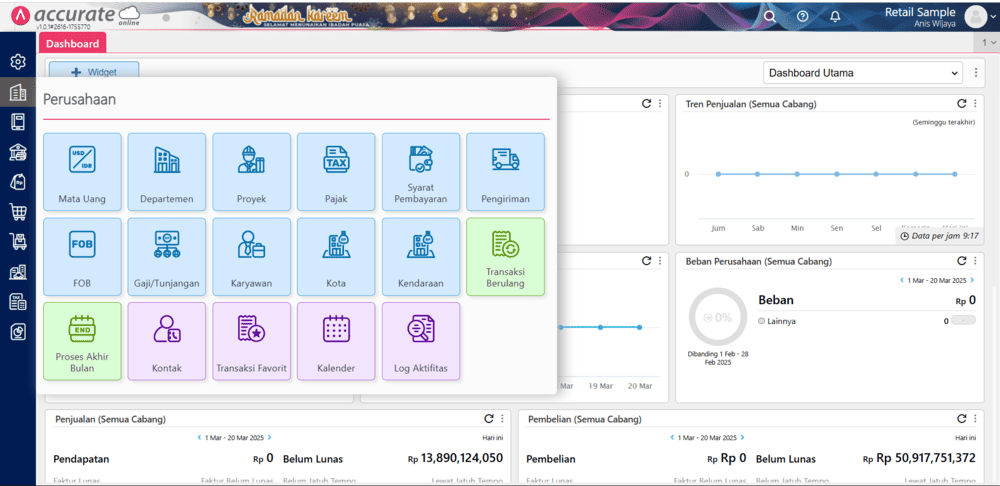Click the Data per jam 9:17 label
1000x486 pixels.
[939, 236]
